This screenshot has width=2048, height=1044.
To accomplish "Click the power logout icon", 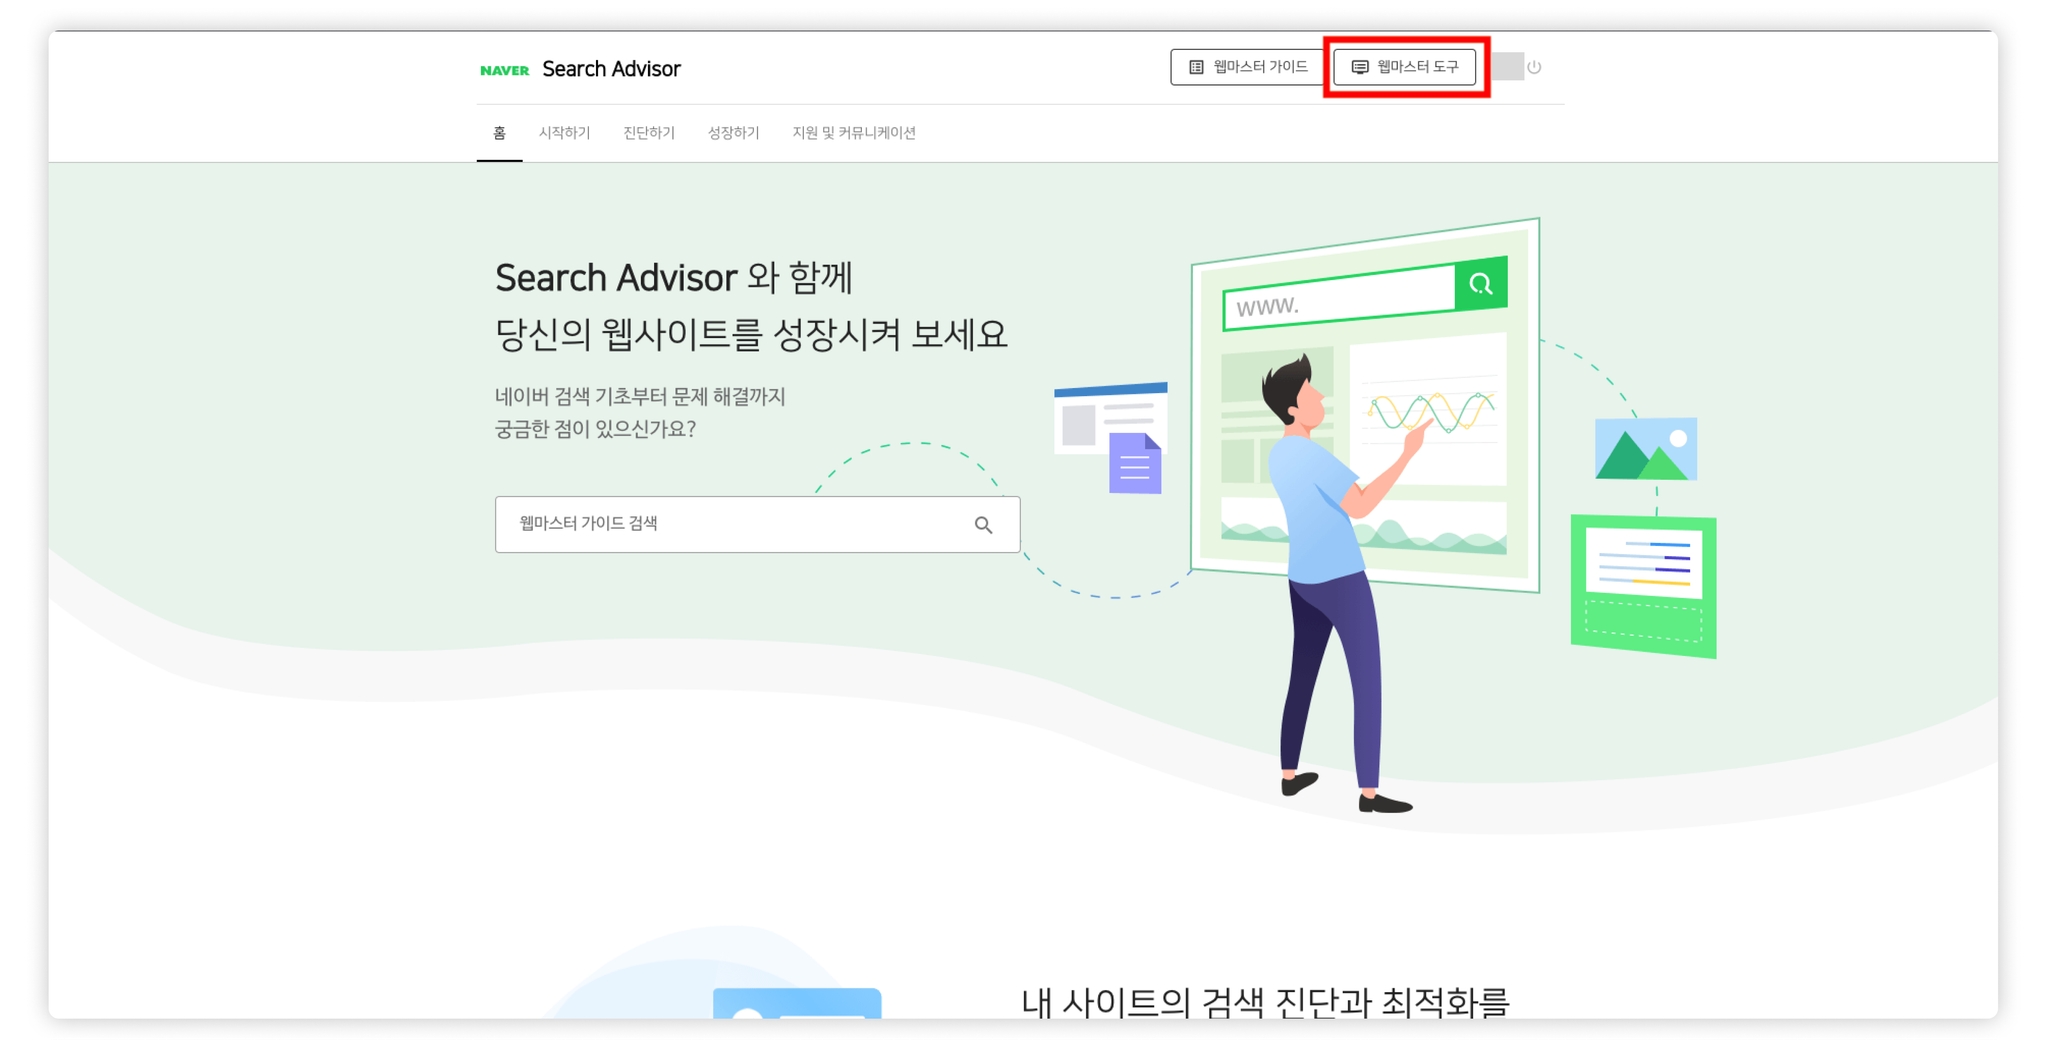I will click(1534, 67).
